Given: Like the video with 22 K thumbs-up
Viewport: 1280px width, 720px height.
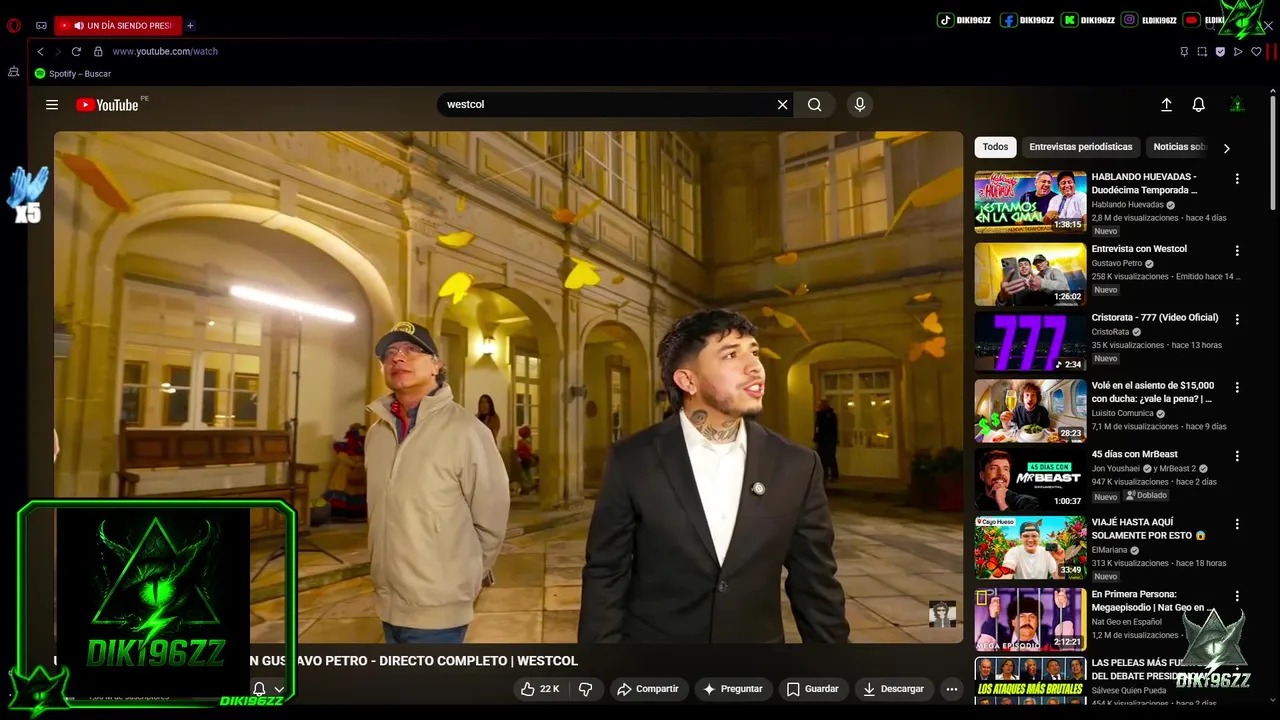Looking at the screenshot, I should tap(540, 689).
